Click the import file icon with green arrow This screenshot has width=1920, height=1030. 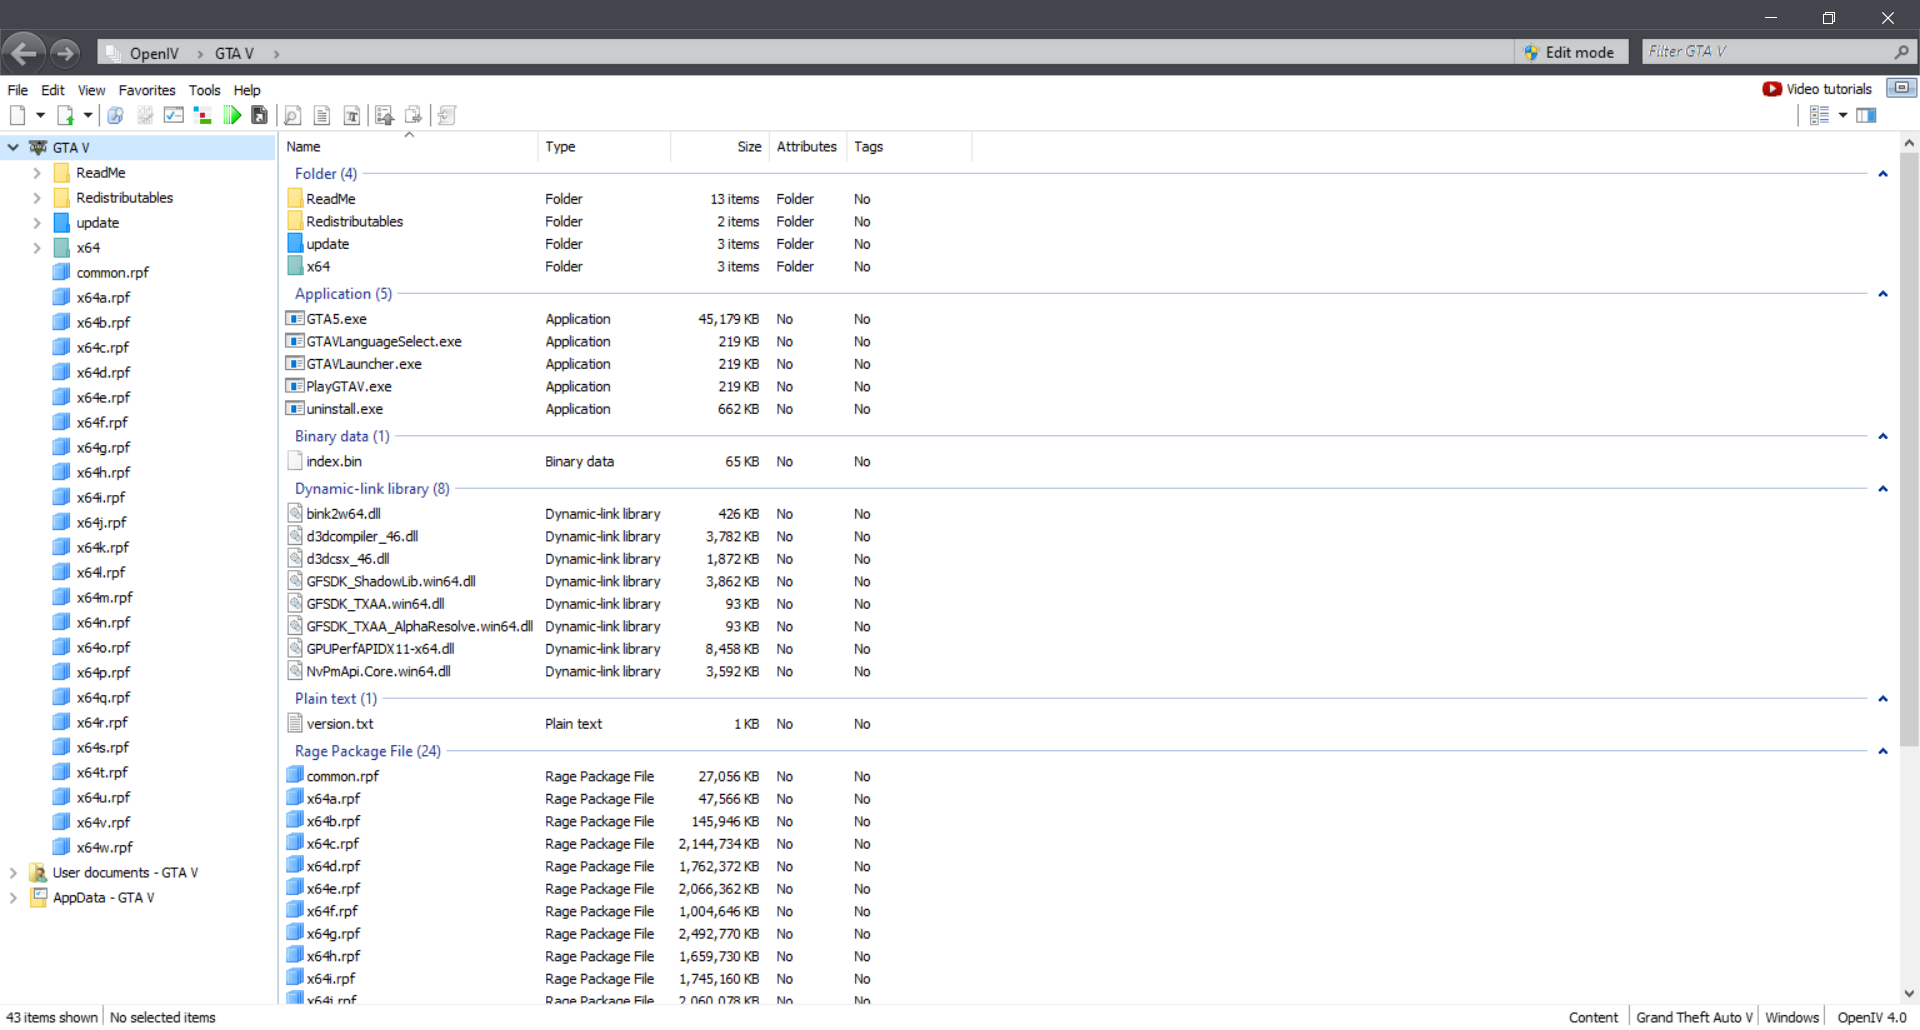pyautogui.click(x=65, y=116)
